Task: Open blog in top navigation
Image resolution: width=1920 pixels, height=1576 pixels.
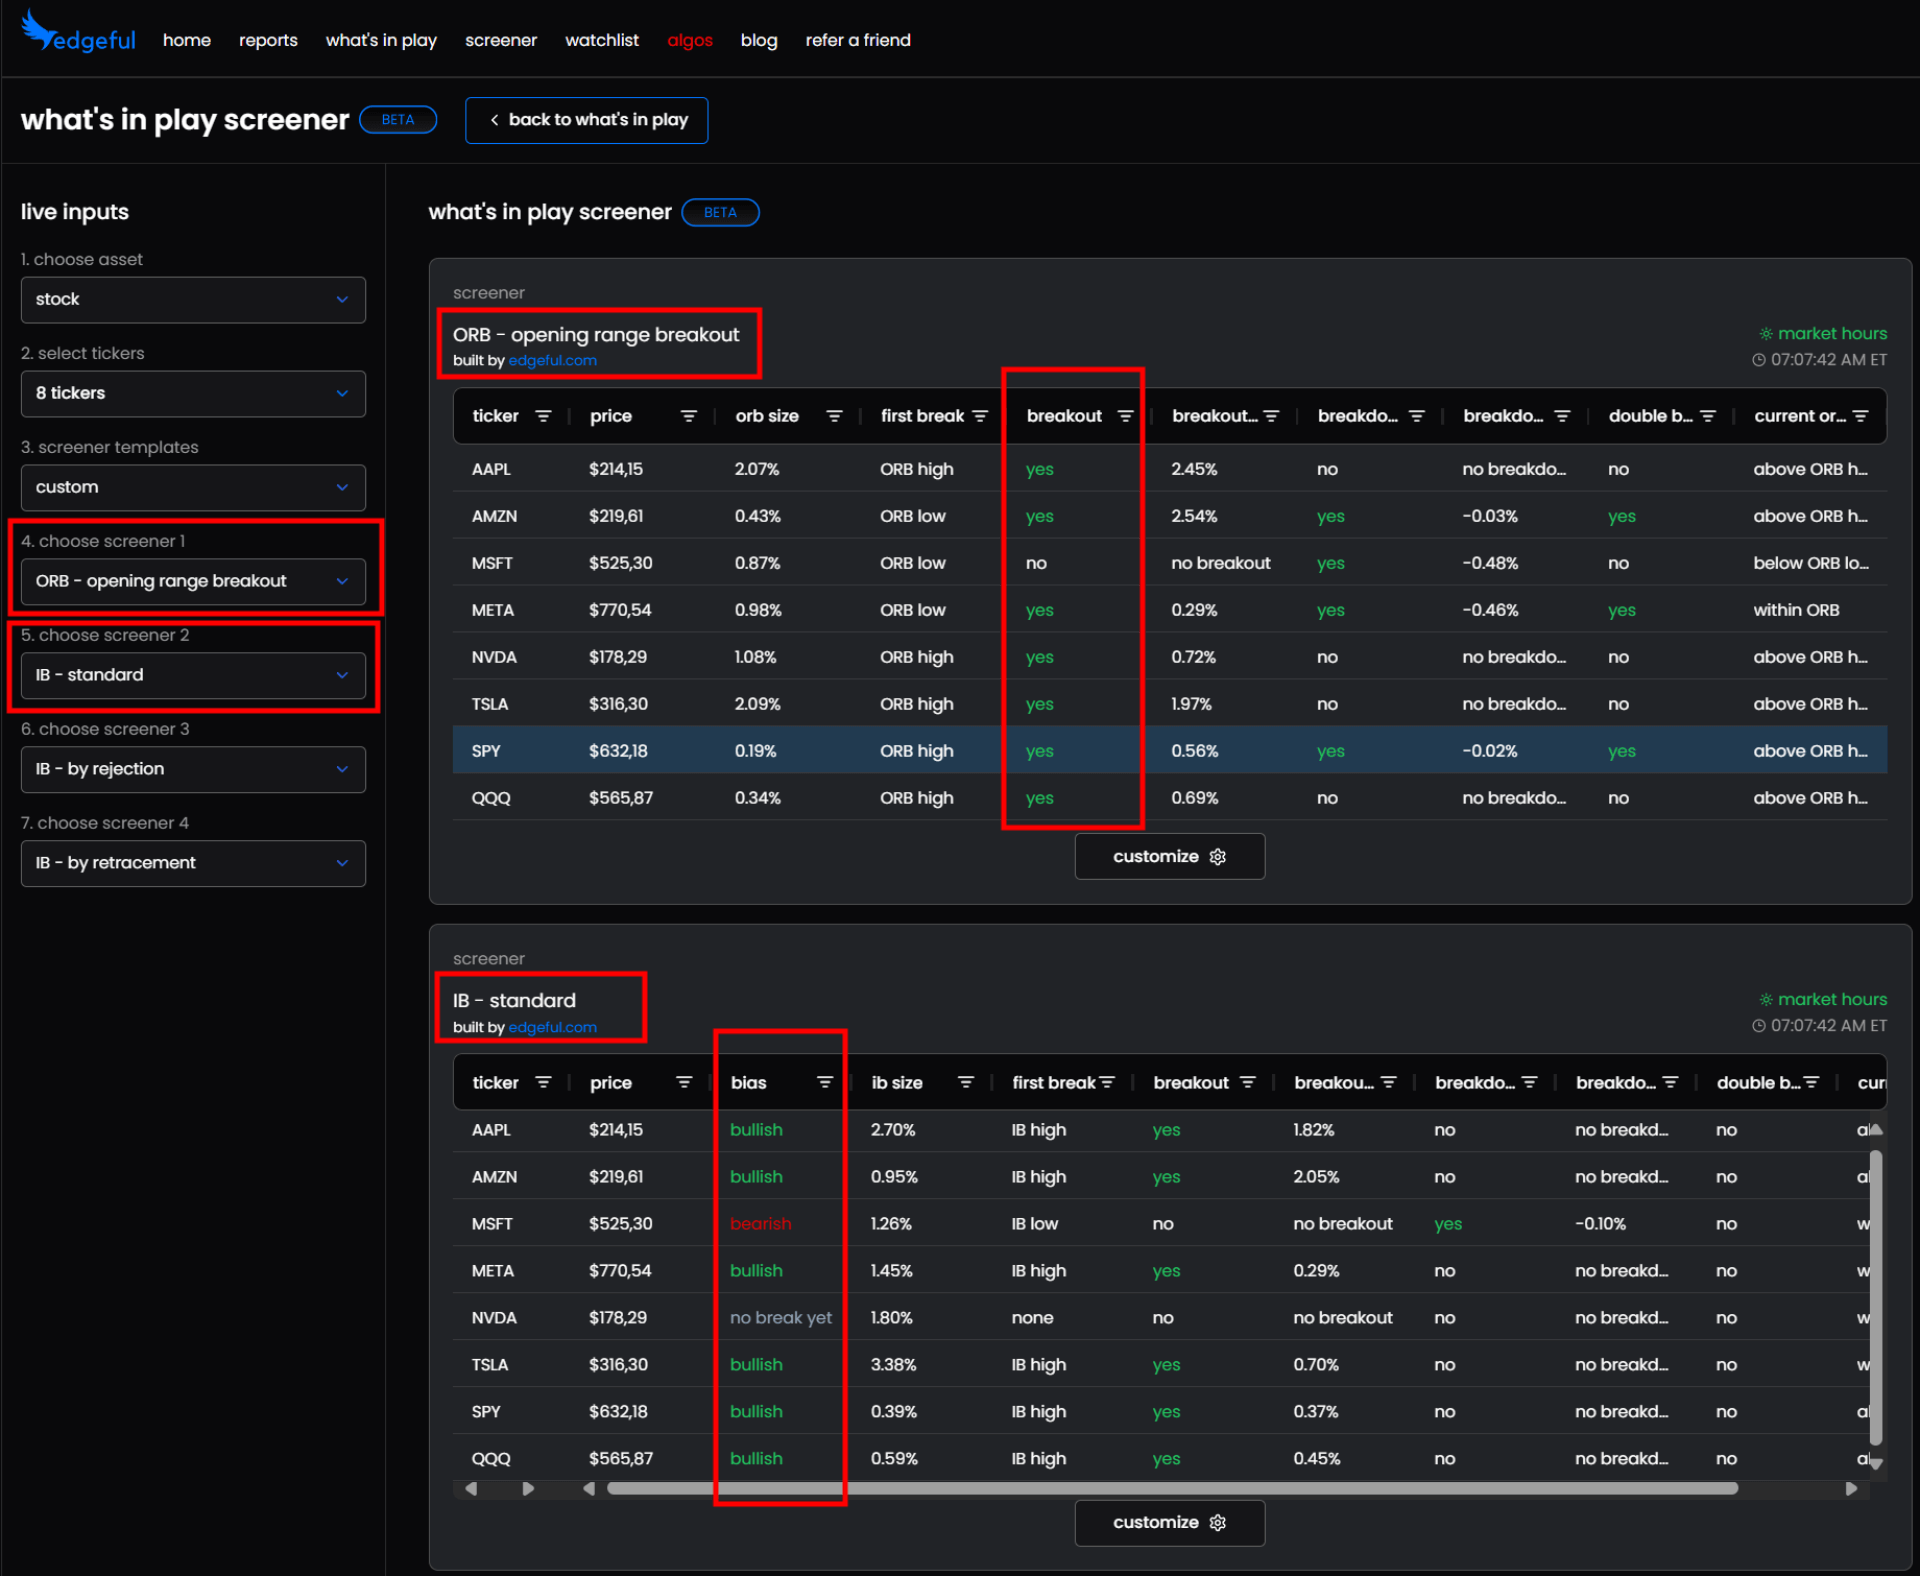Action: (x=759, y=40)
